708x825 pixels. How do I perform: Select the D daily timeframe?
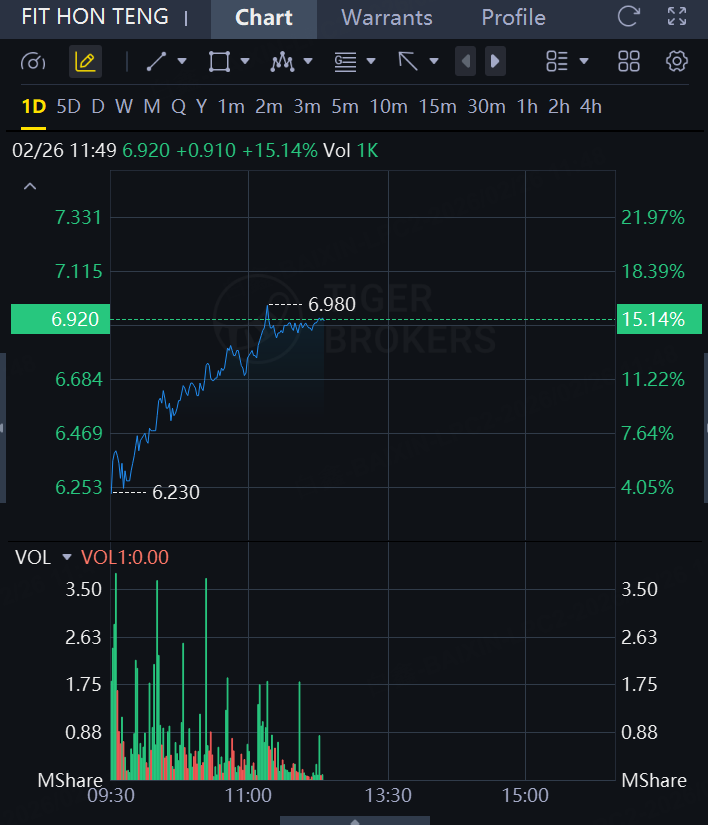click(x=98, y=107)
